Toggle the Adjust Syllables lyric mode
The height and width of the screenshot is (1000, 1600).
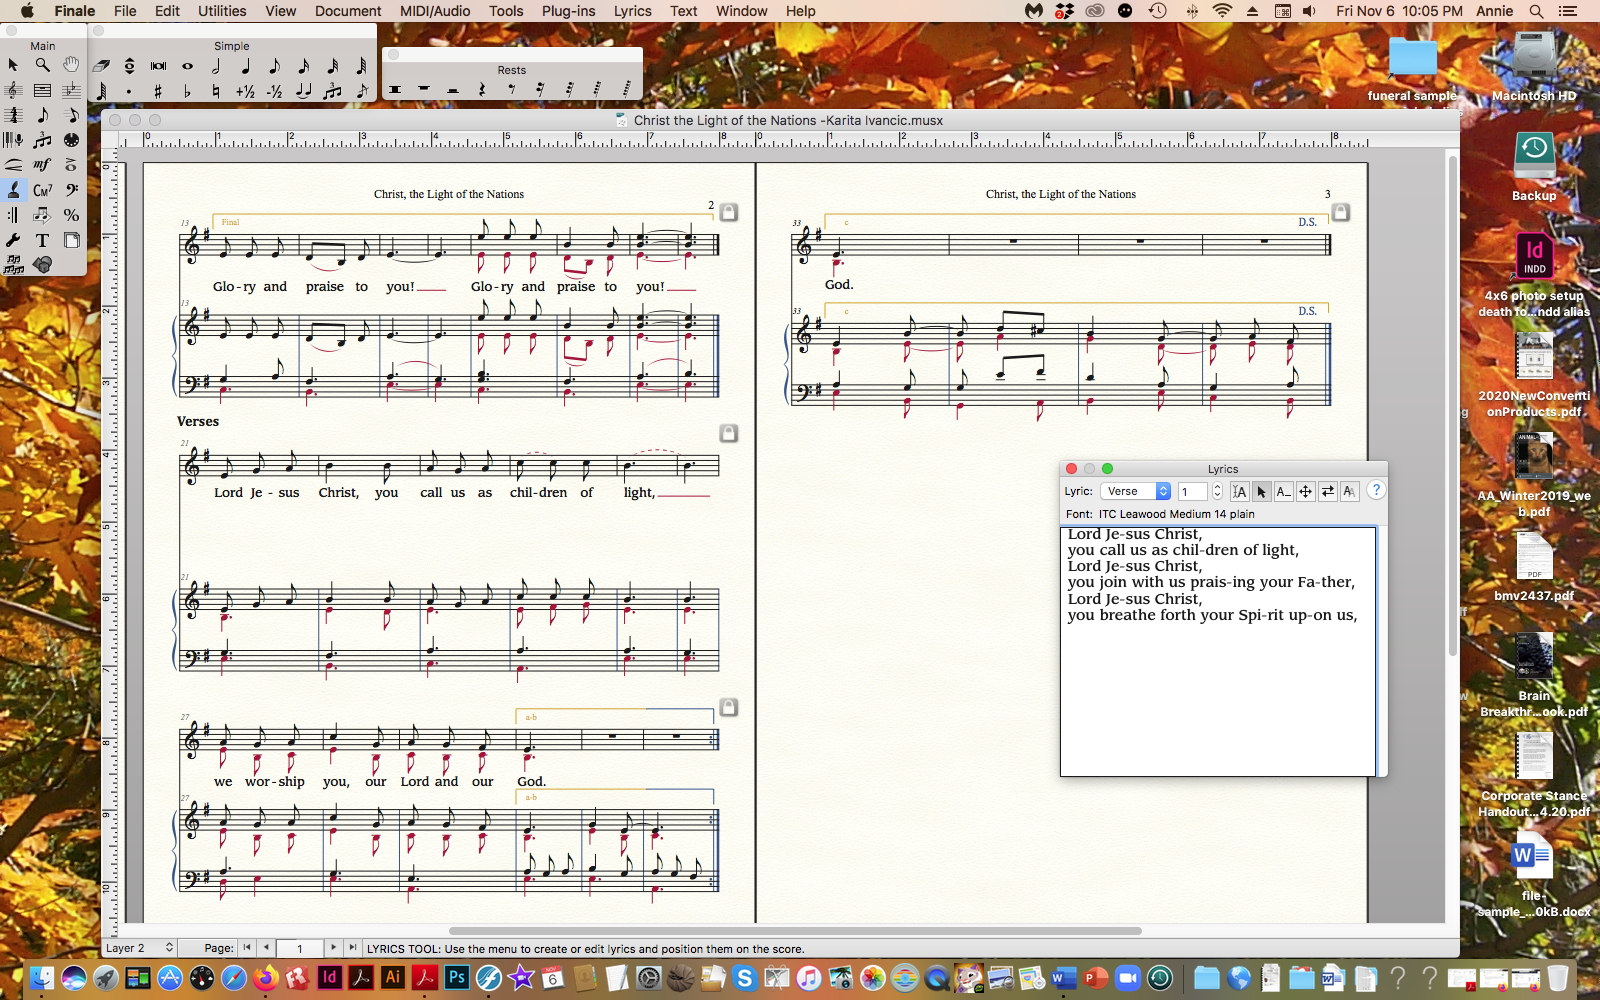[1305, 491]
